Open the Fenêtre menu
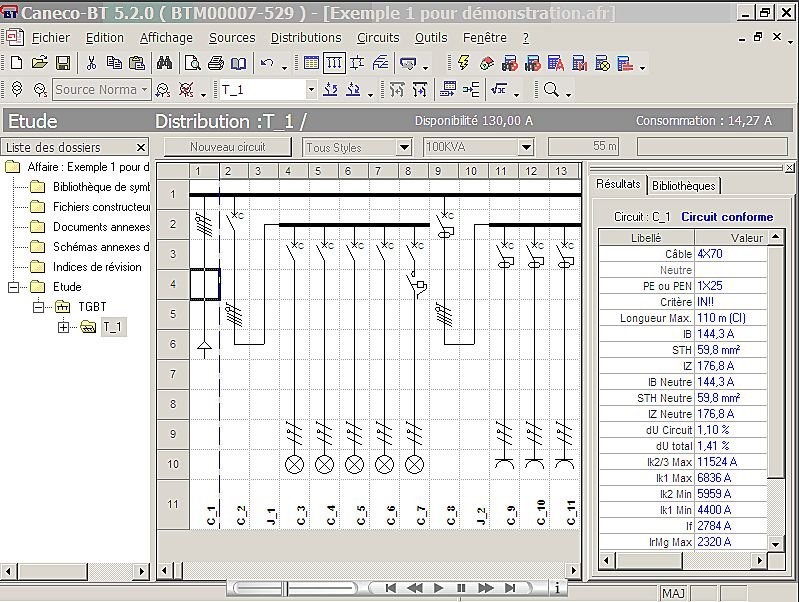The height and width of the screenshot is (602, 799). point(485,38)
